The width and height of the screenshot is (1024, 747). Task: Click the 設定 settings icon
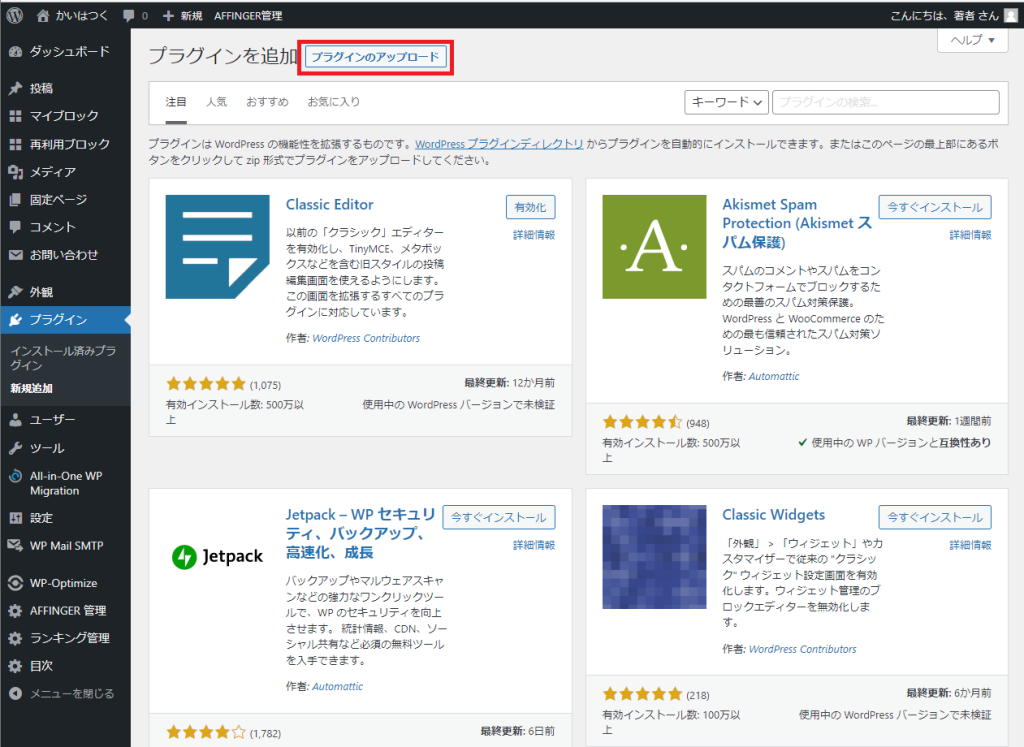[16, 518]
